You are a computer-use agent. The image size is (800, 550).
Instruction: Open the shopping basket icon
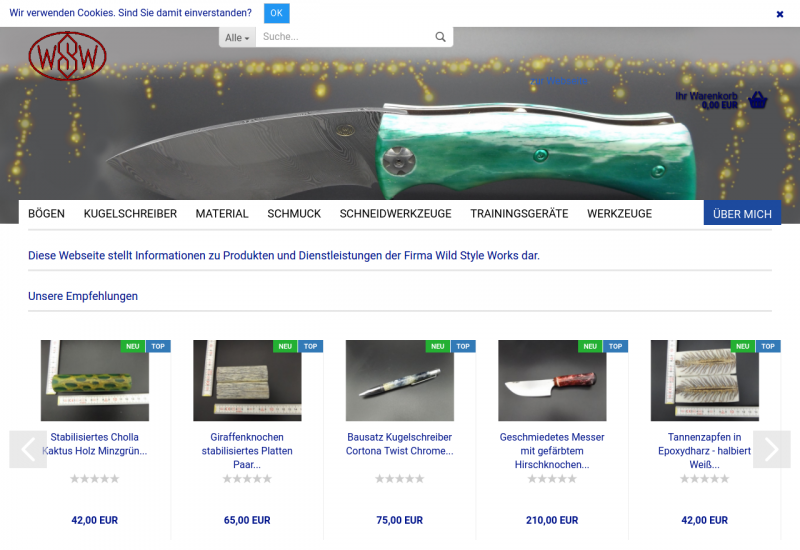click(758, 100)
